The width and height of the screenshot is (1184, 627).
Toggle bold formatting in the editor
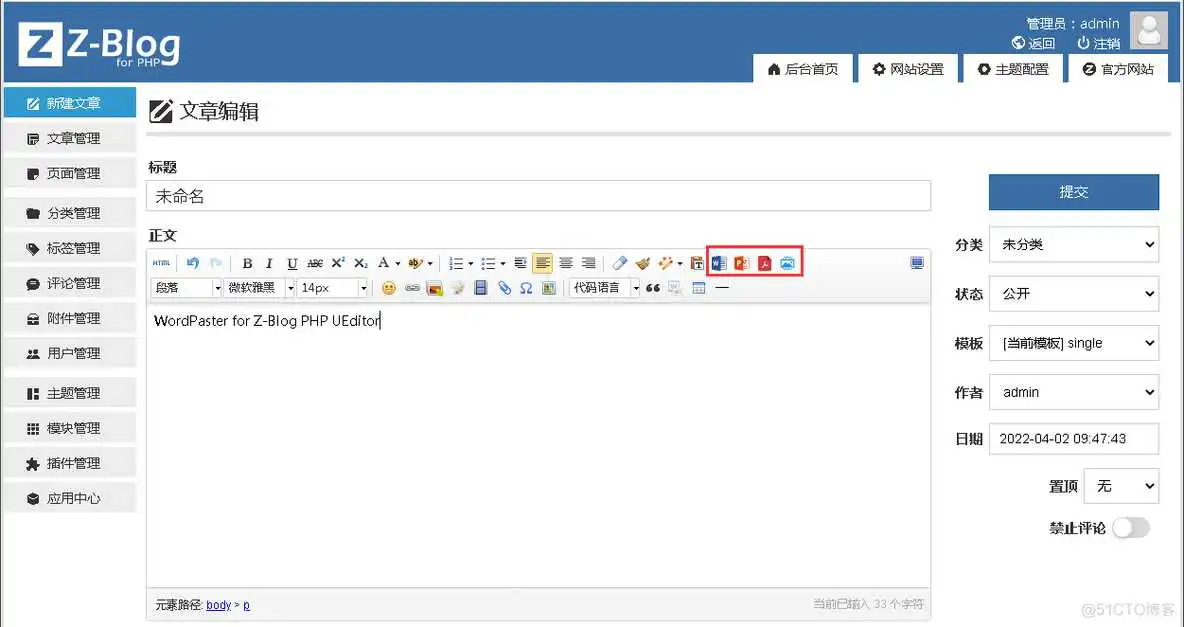click(x=247, y=262)
